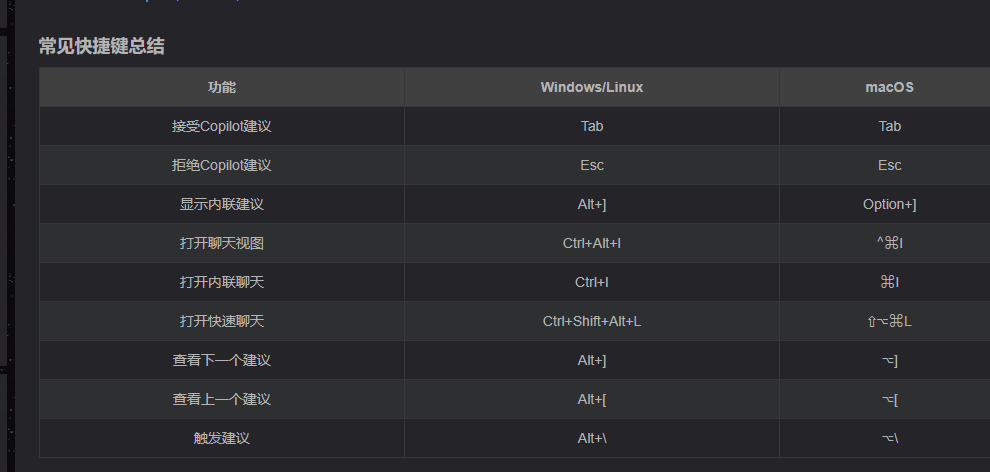Screen dimensions: 990x472
Task: Click Esc in the macOS column
Action: tap(889, 165)
